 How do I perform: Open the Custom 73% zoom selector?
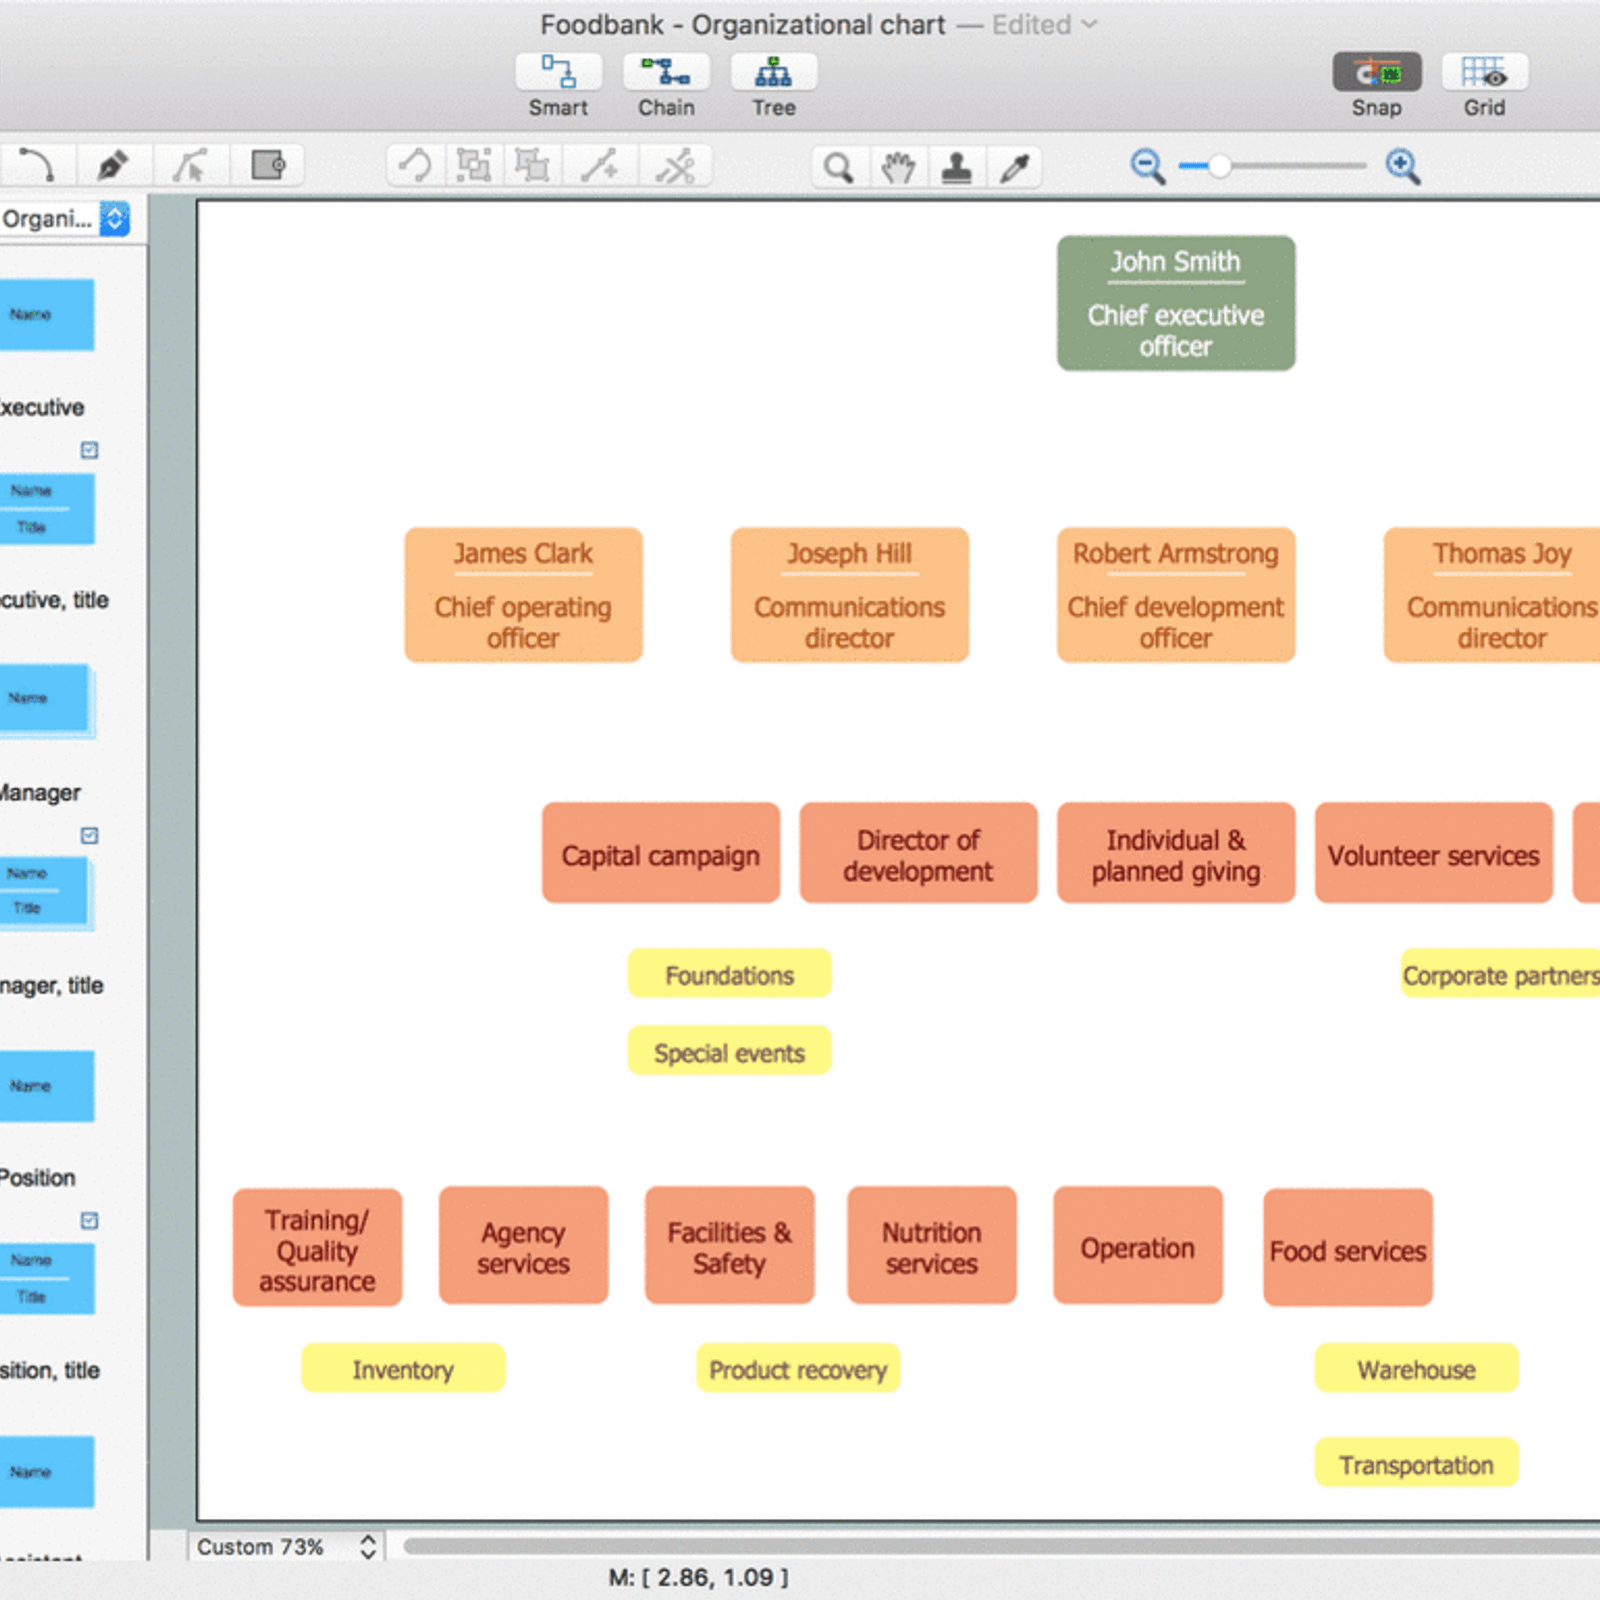pos(287,1547)
